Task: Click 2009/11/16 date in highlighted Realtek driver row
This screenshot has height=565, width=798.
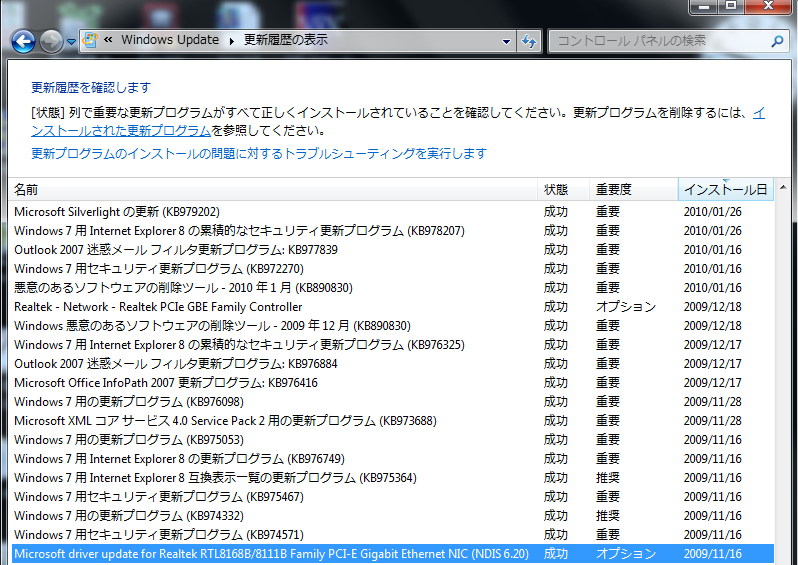Action: [x=712, y=553]
